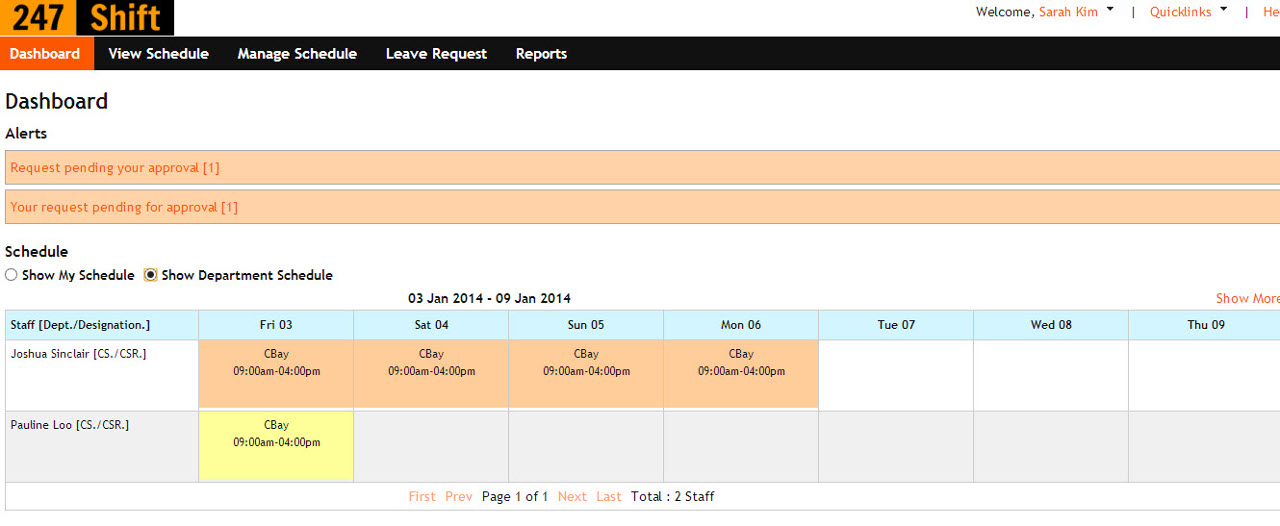
Task: Open Joshua Sinclair's Fri 03 CBay shift
Action: coord(276,375)
